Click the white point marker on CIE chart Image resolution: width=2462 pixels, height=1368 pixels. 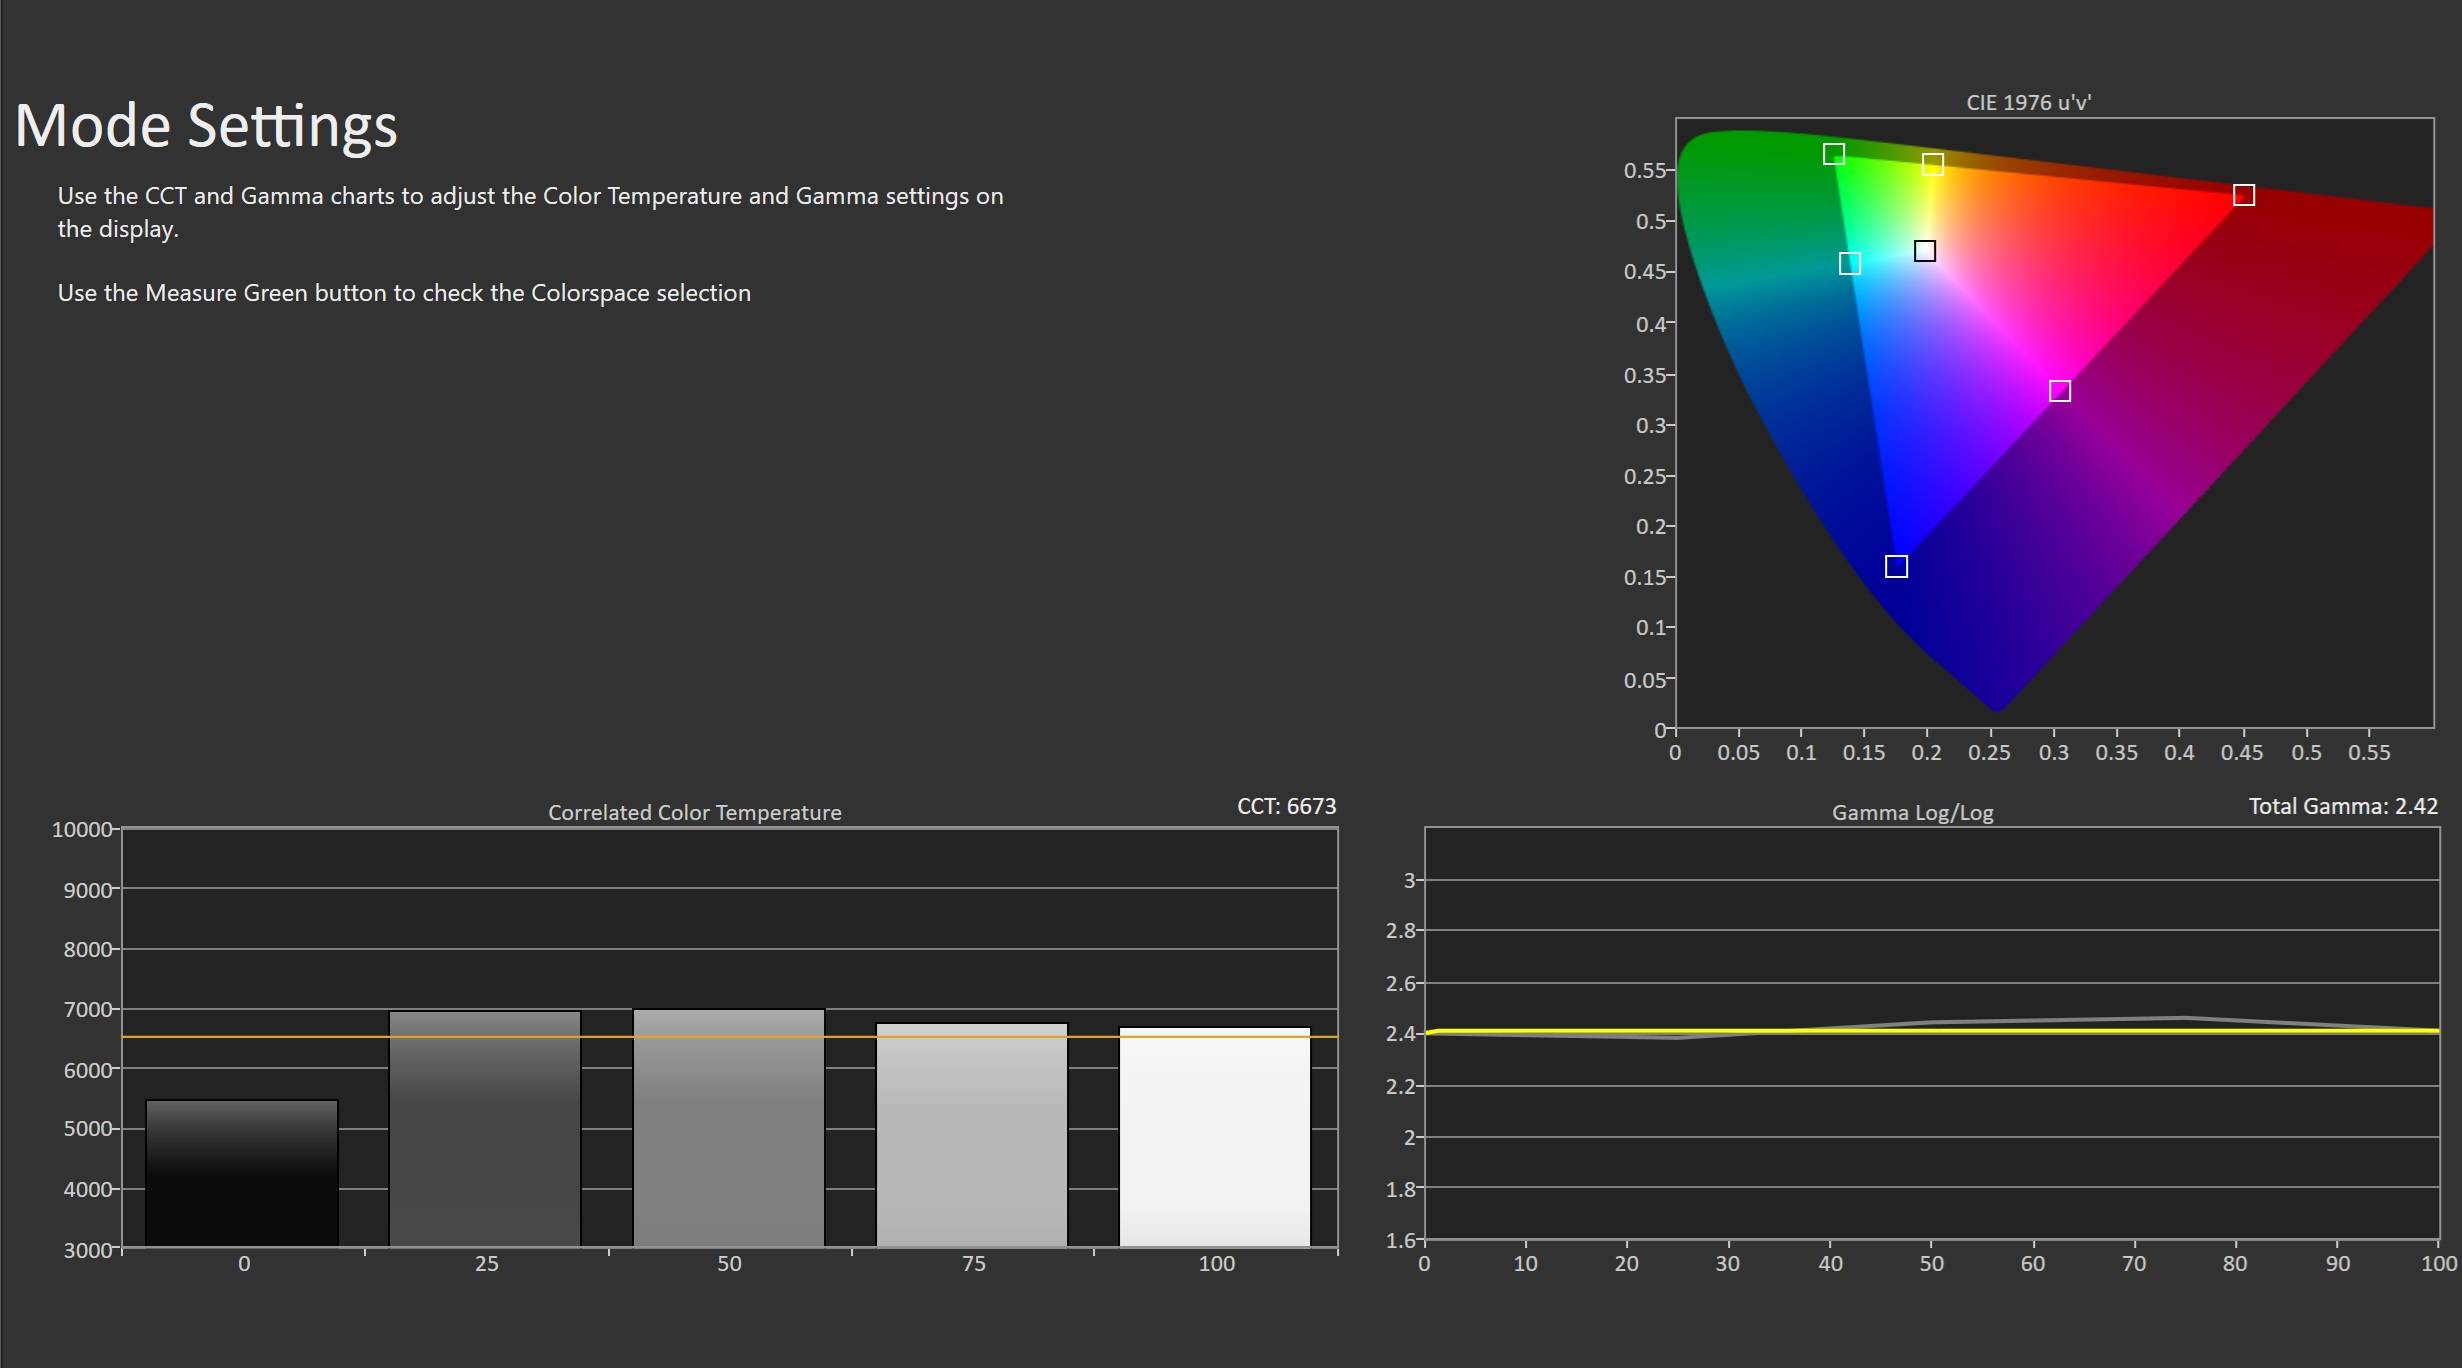pos(1924,251)
